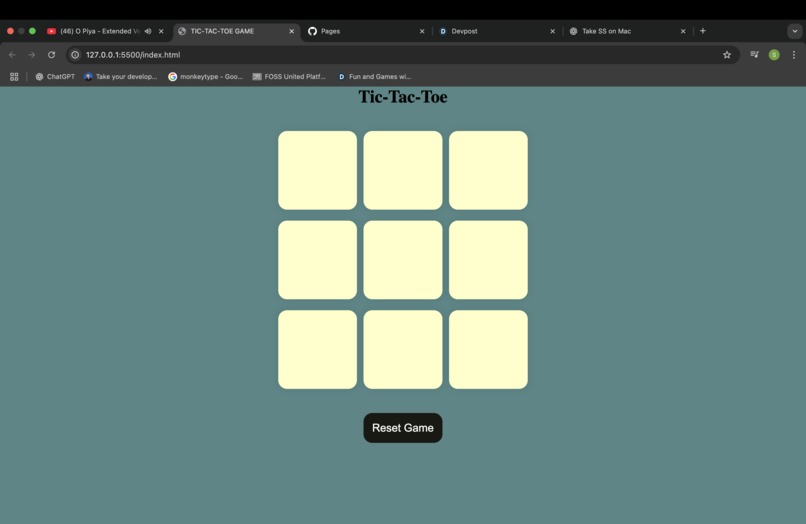Switch to the Take SS on Mac tab
This screenshot has height=524, width=806.
(x=627, y=31)
